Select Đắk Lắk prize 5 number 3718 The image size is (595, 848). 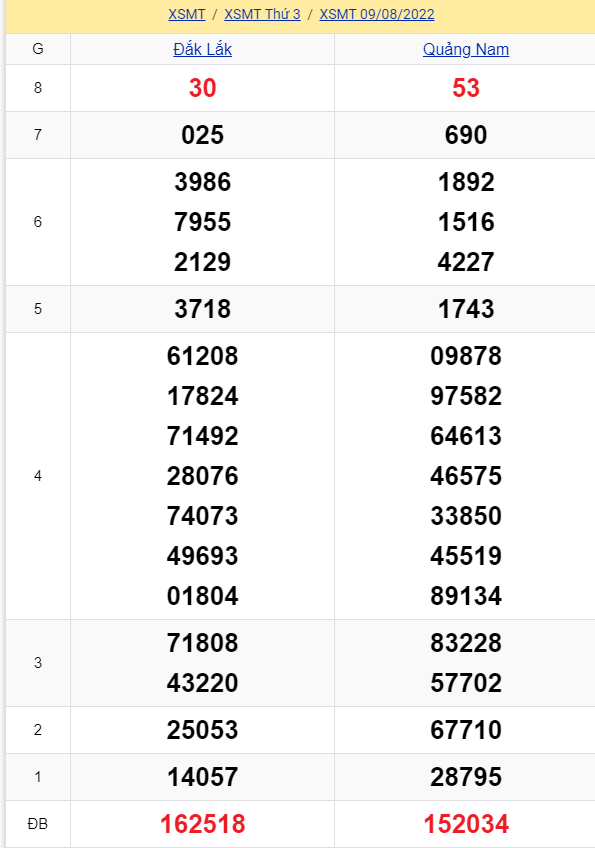click(202, 309)
